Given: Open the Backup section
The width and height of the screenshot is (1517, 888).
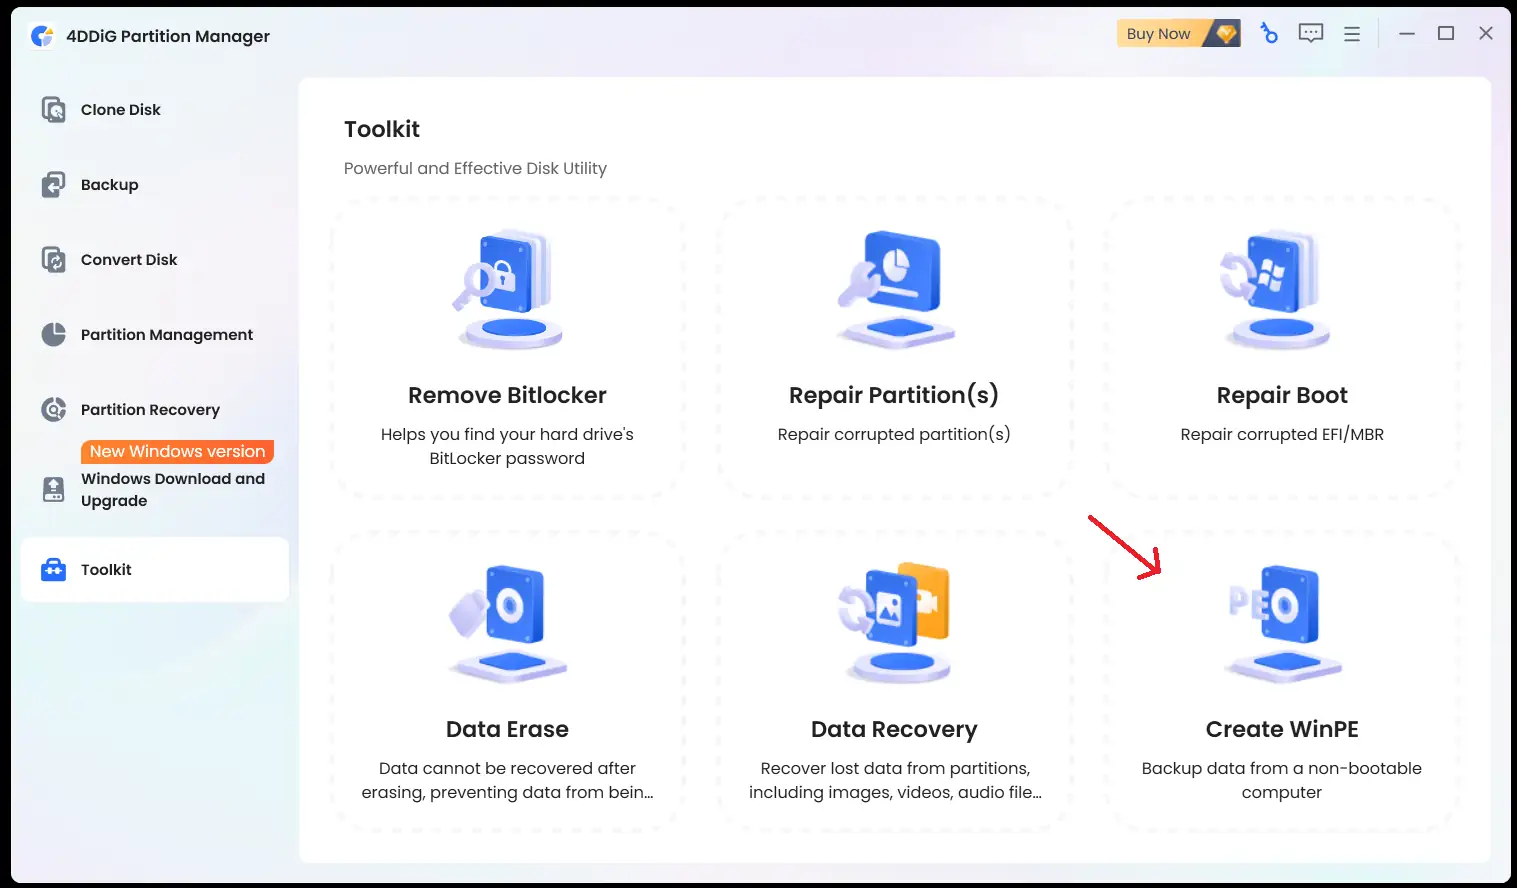Looking at the screenshot, I should click(x=109, y=185).
